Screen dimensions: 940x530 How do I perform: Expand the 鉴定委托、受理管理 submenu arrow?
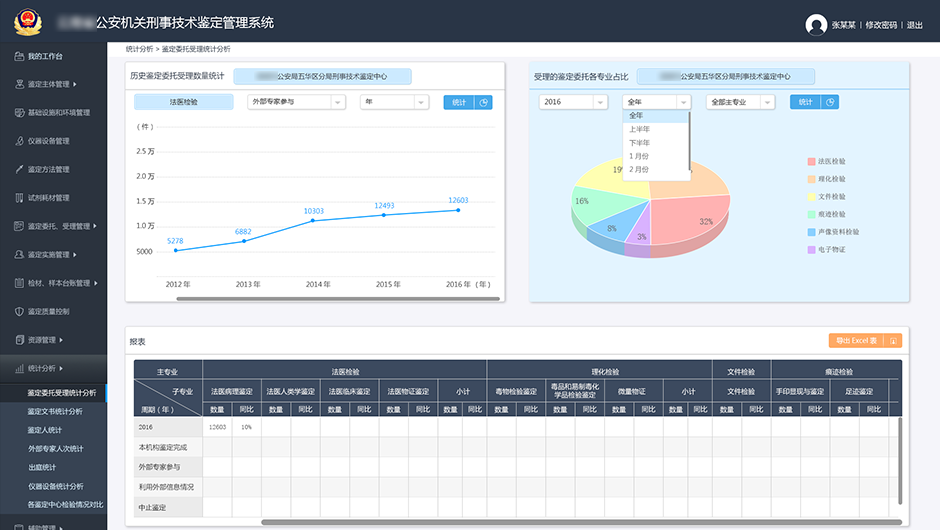coord(95,226)
